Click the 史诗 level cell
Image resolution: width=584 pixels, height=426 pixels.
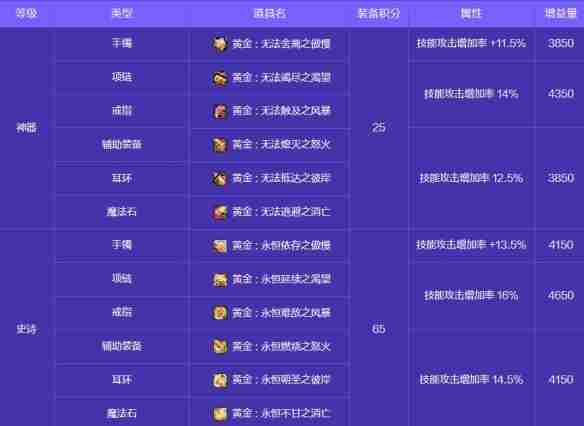(x=27, y=329)
